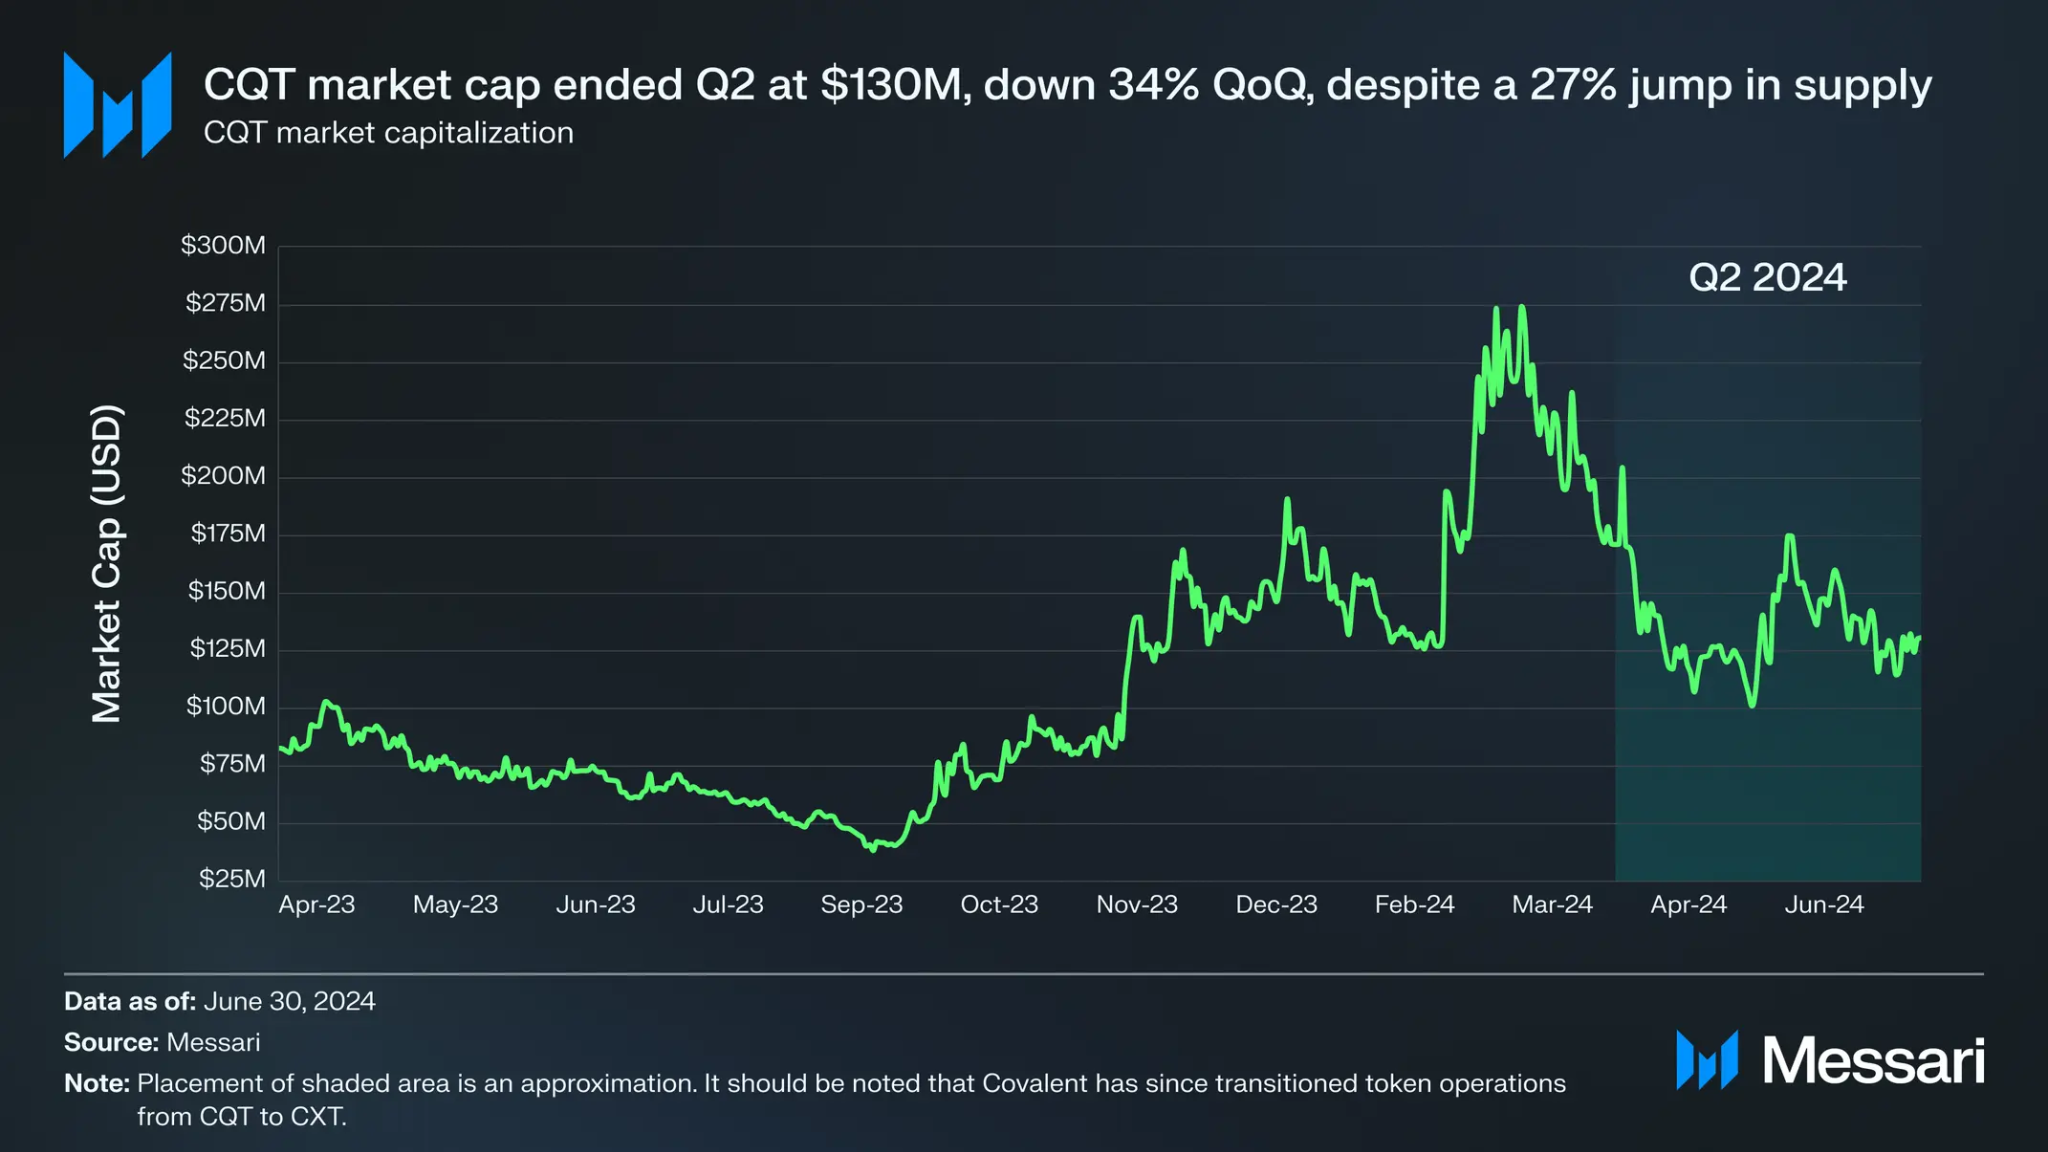
Task: Click the 'Data as of: June 30, 2024' text
Action: coord(220,1001)
